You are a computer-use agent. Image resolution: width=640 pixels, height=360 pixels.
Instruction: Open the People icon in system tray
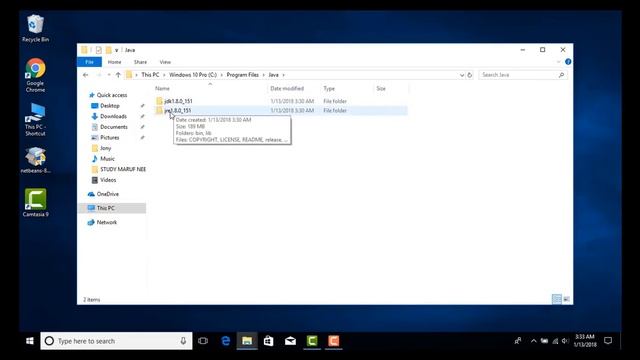click(518, 341)
